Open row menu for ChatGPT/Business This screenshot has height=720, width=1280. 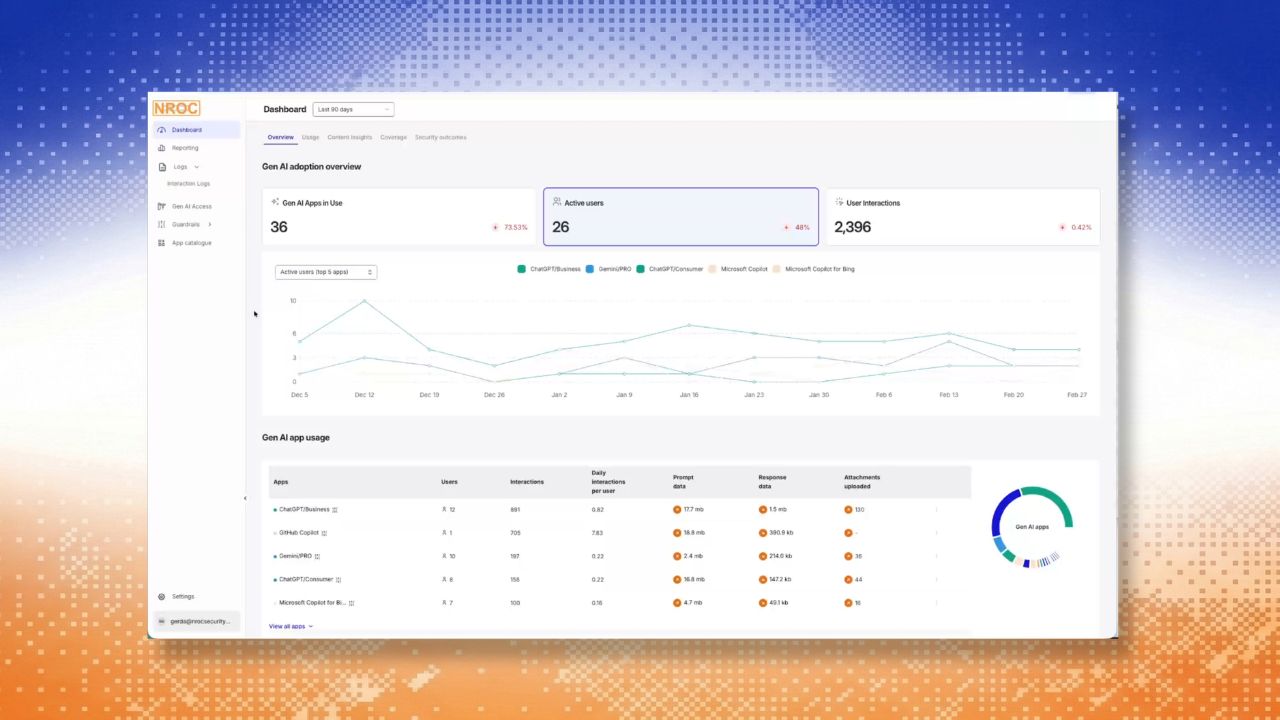click(937, 510)
